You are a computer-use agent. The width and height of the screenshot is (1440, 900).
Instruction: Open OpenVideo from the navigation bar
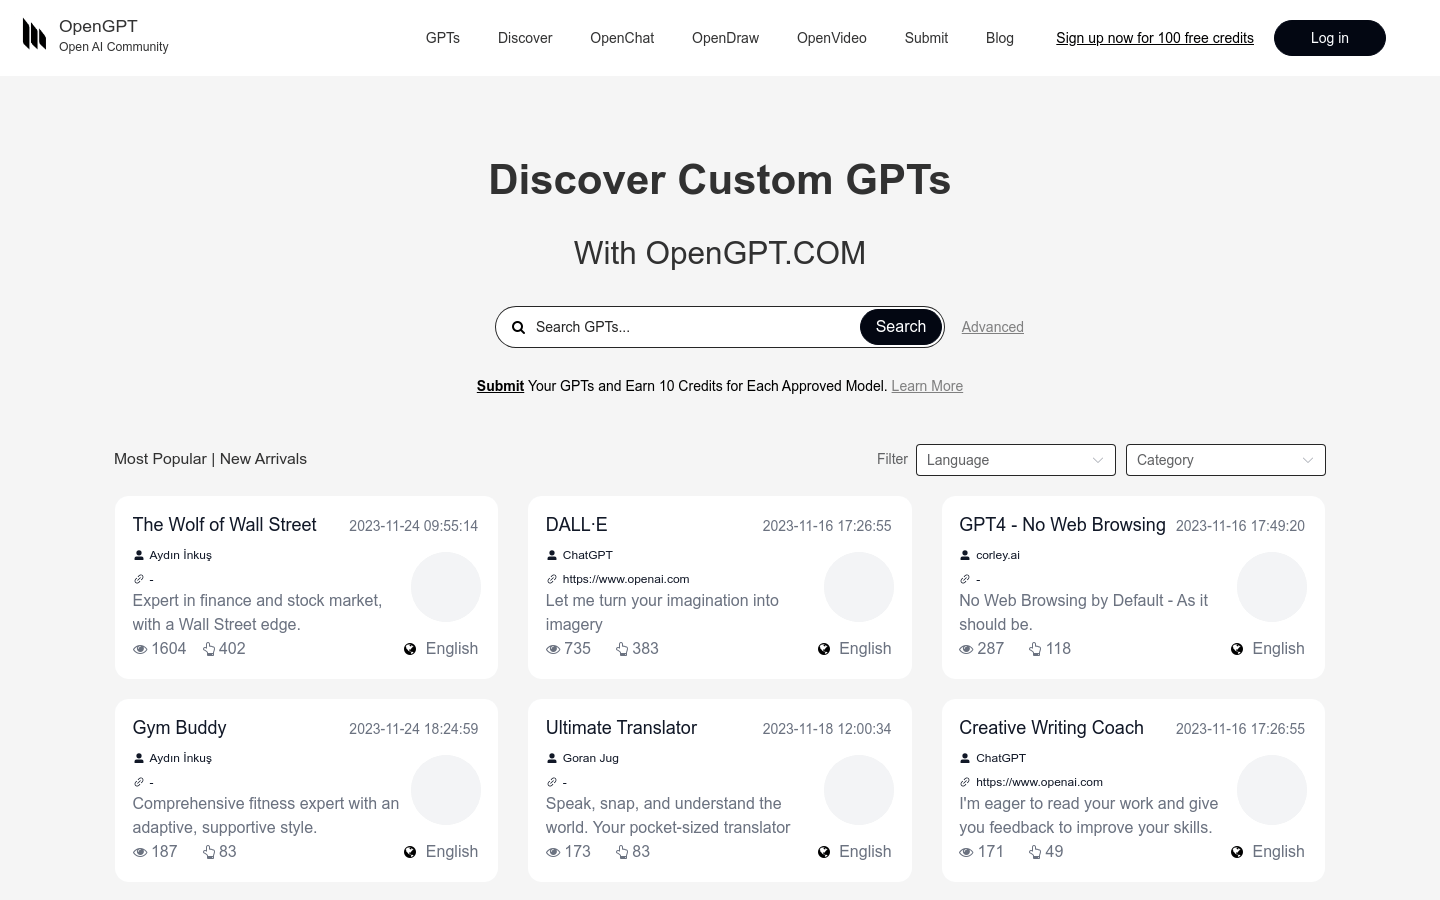tap(832, 38)
